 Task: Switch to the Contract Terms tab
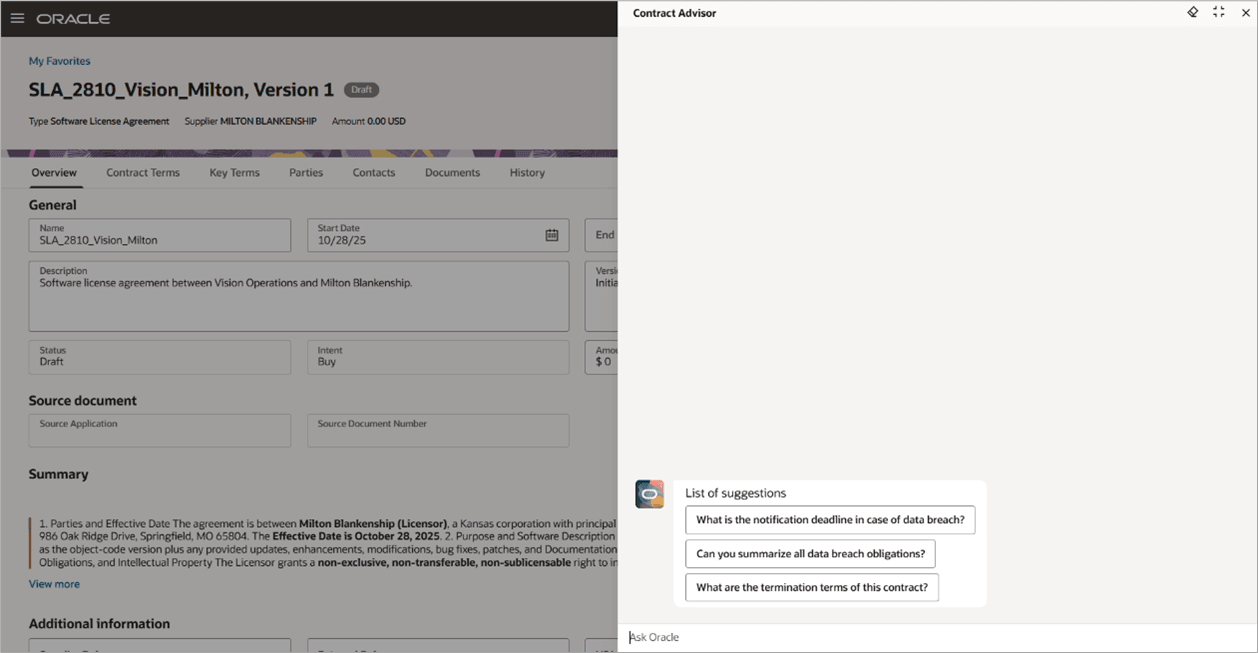click(x=143, y=172)
